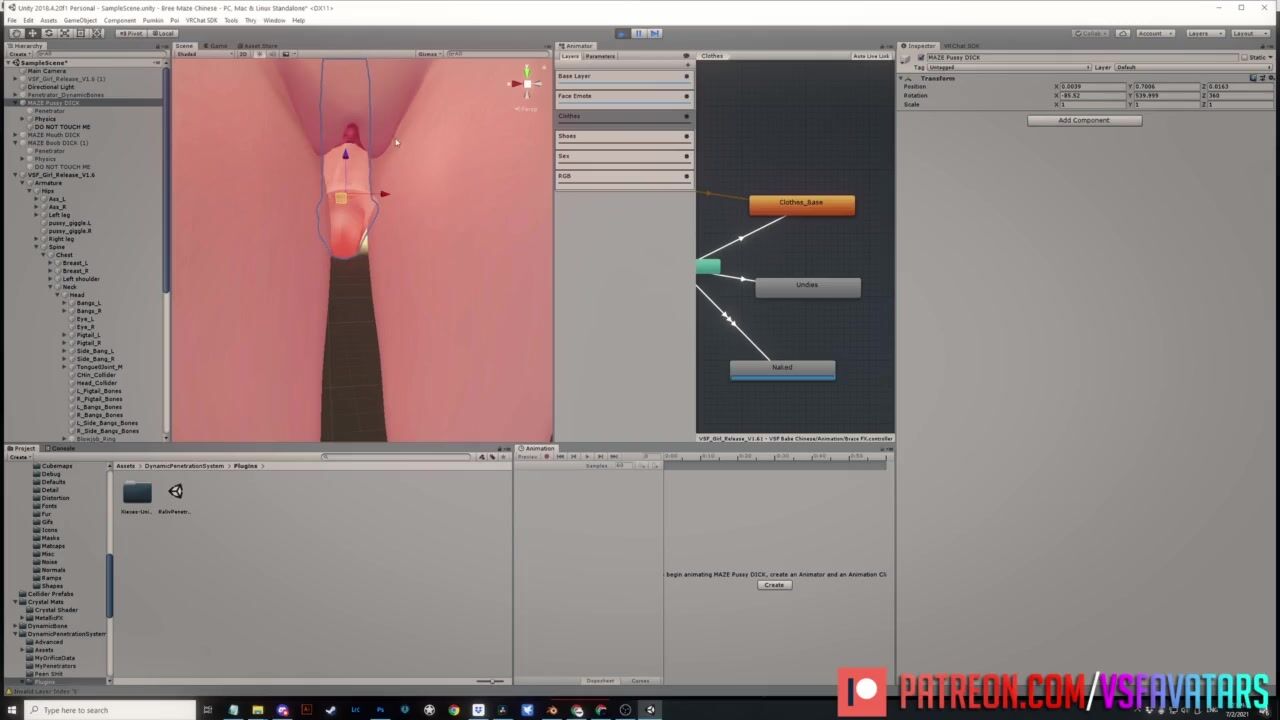The image size is (1280, 720).
Task: Toggle the object's active checkbox in Inspector
Action: click(x=921, y=57)
